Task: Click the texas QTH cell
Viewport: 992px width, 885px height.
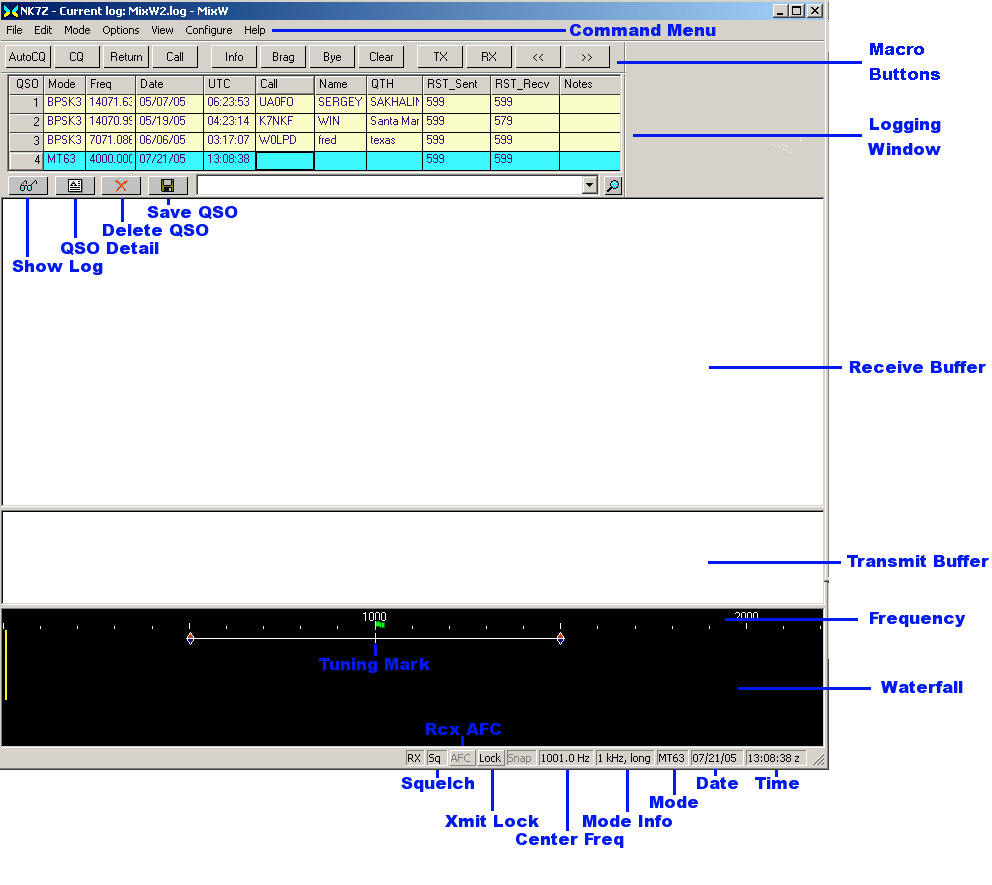Action: coord(394,140)
